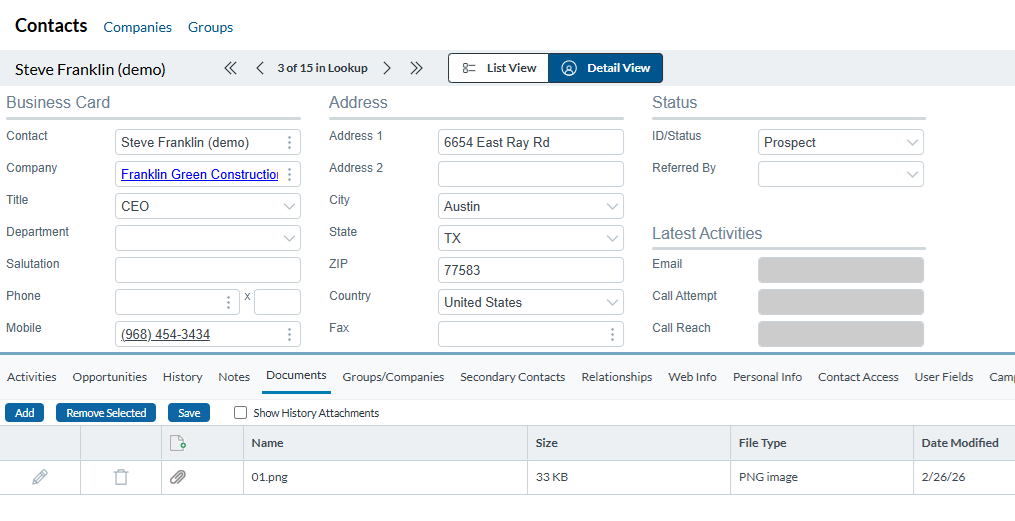The image size is (1015, 521).
Task: Open the Activities tab
Action: (x=32, y=377)
